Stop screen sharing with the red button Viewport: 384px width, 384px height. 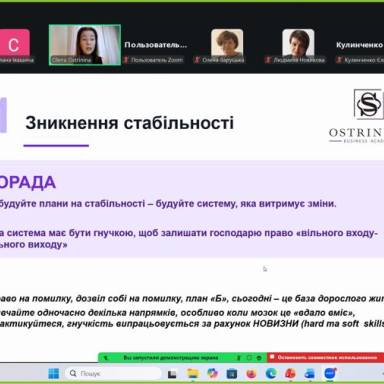[x=325, y=357]
